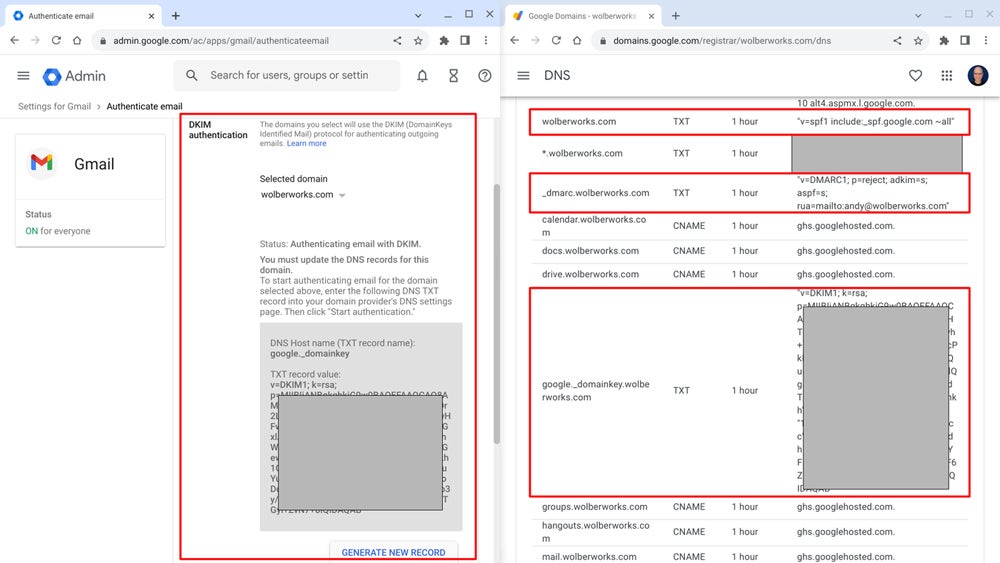Expand the wolberworks.com domain dropdown

pos(342,195)
